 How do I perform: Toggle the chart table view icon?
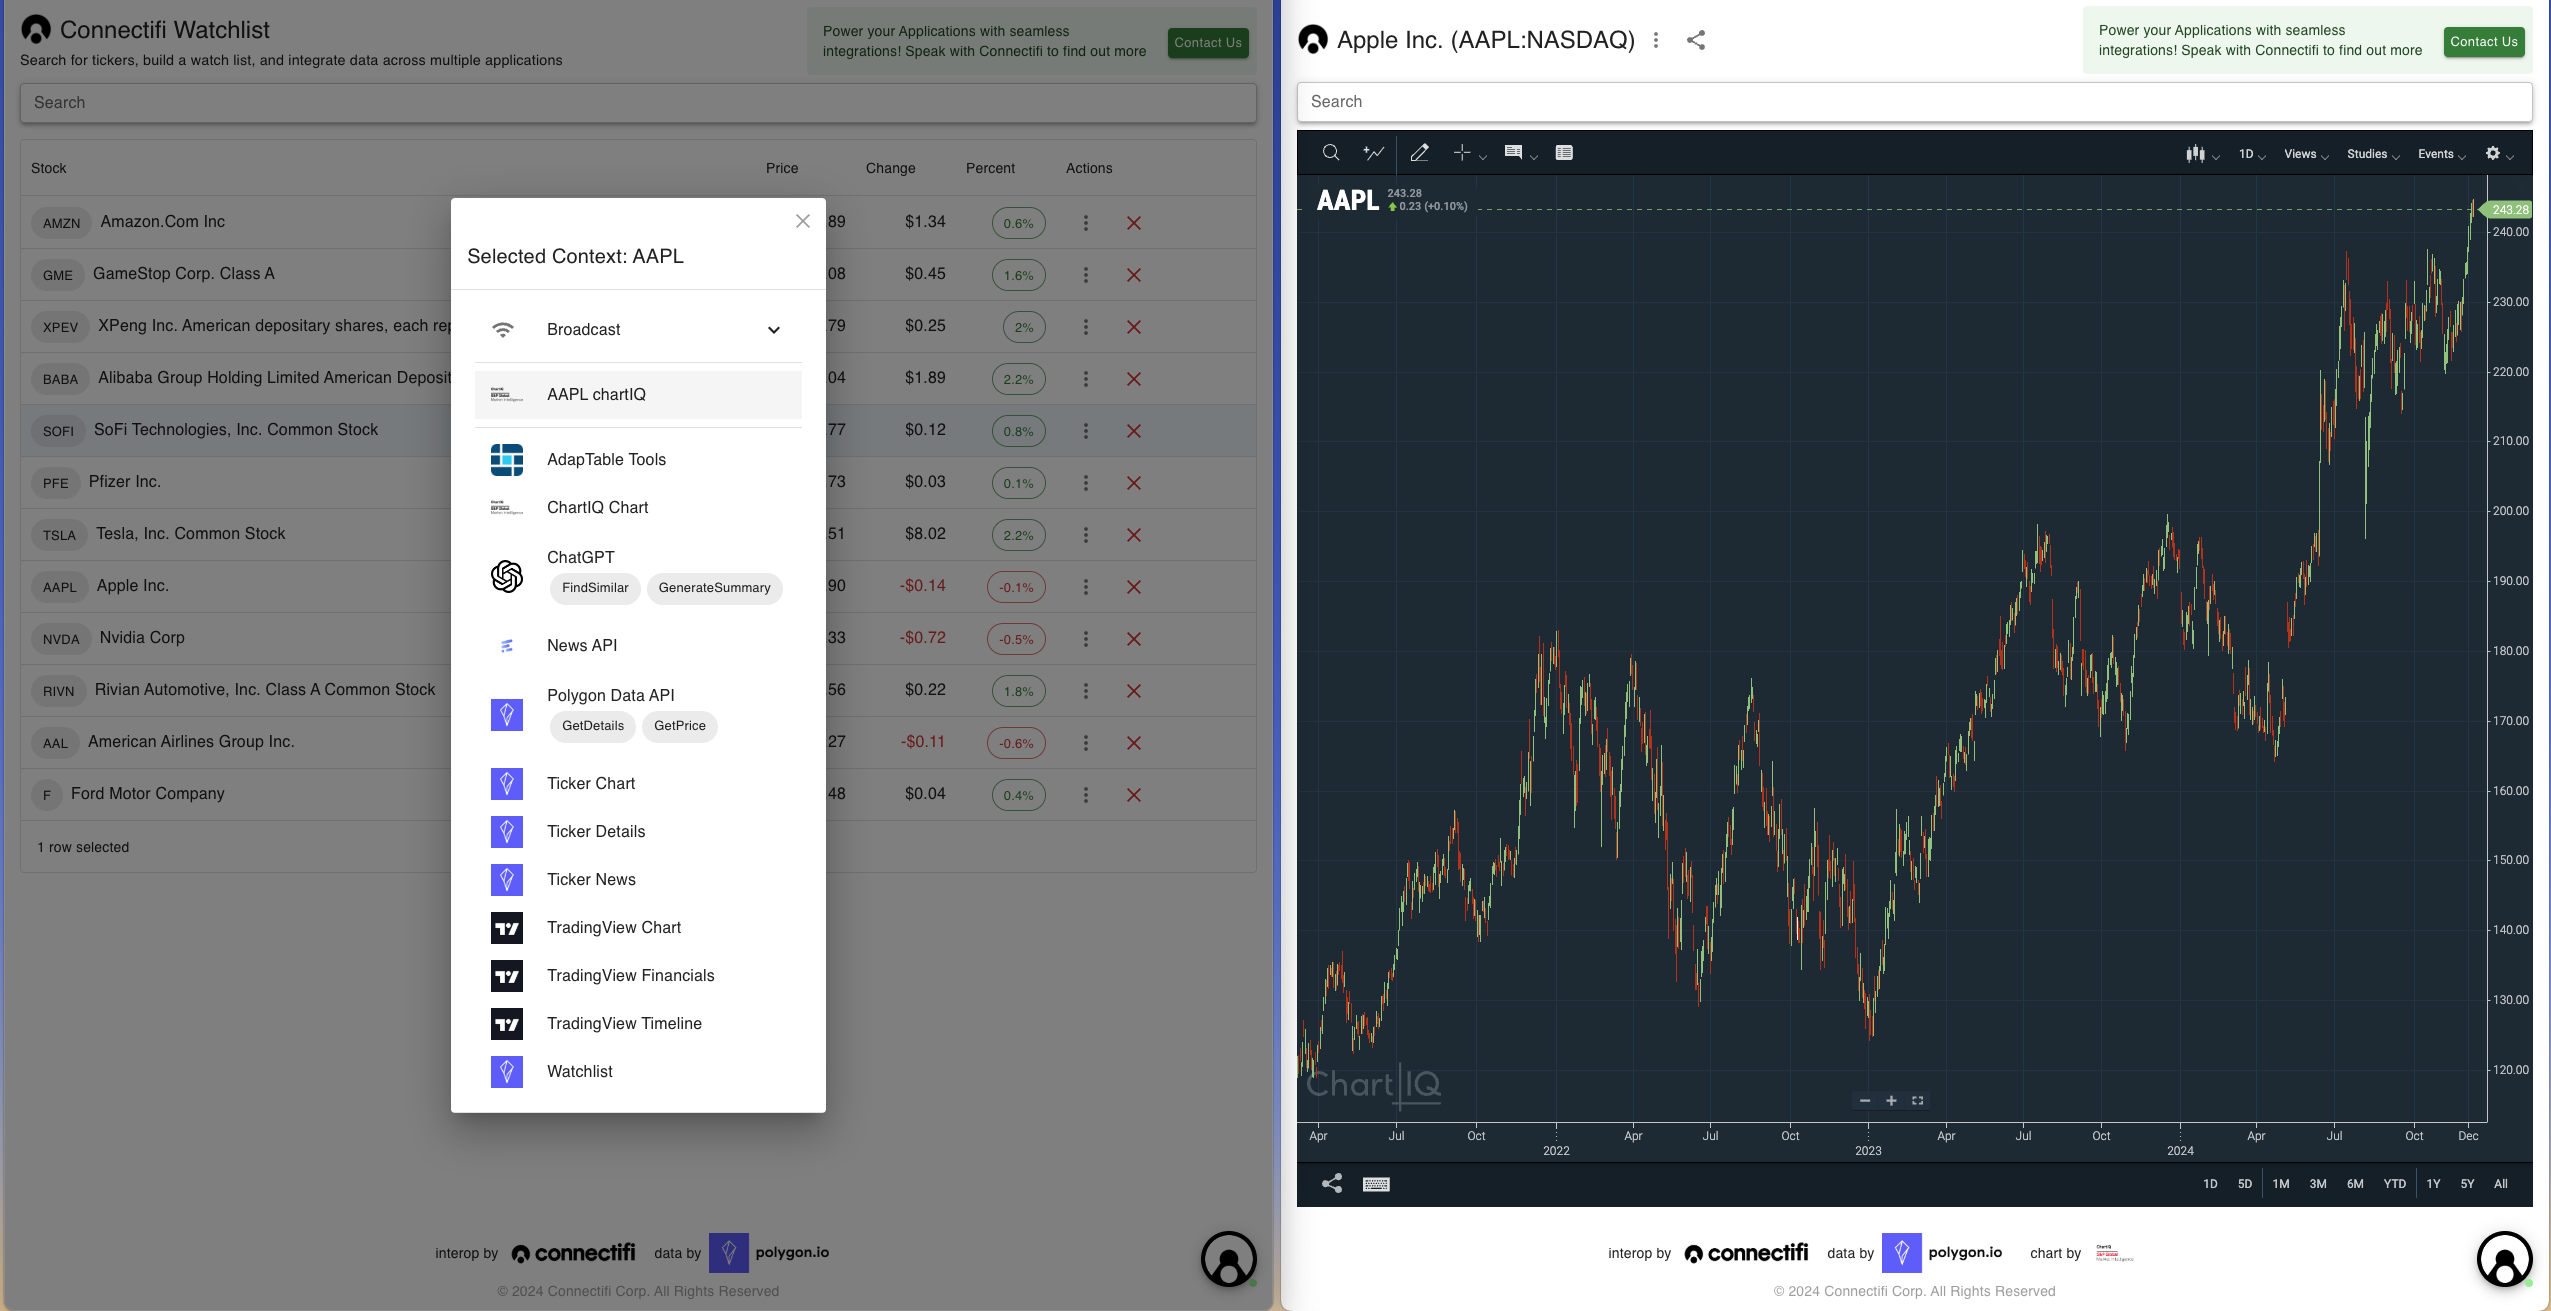point(1564,153)
